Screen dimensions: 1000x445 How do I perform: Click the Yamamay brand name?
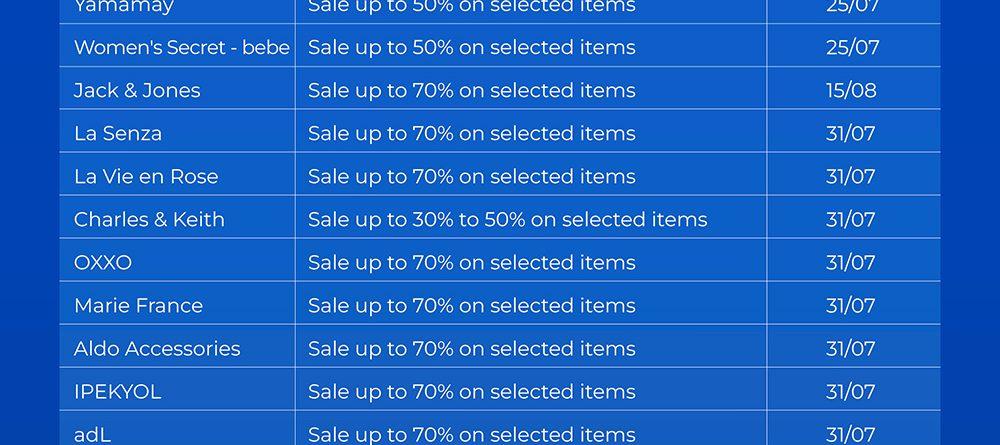pos(124,6)
